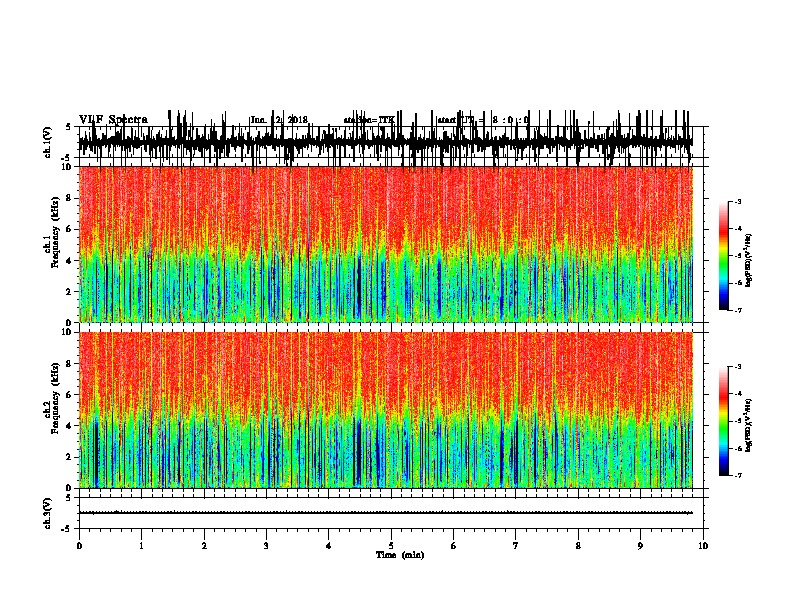Click the ch.1 "Frequency (kHz)" axis label
Image resolution: width=792 pixels, height=612 pixels.
(x=55, y=233)
